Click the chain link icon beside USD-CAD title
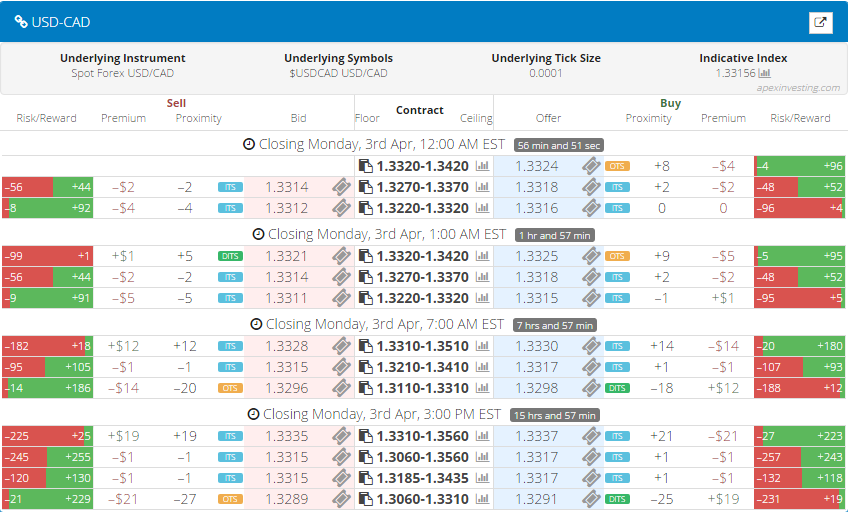The height and width of the screenshot is (512, 848). (x=21, y=22)
